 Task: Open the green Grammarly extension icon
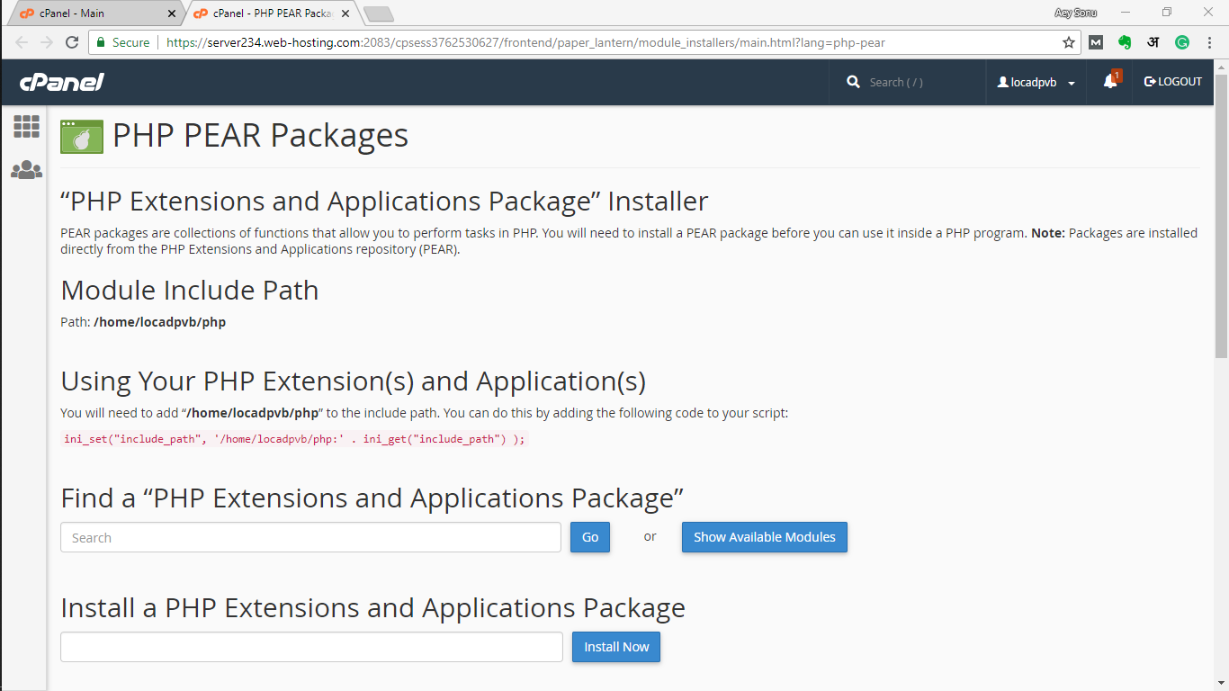[x=1182, y=43]
